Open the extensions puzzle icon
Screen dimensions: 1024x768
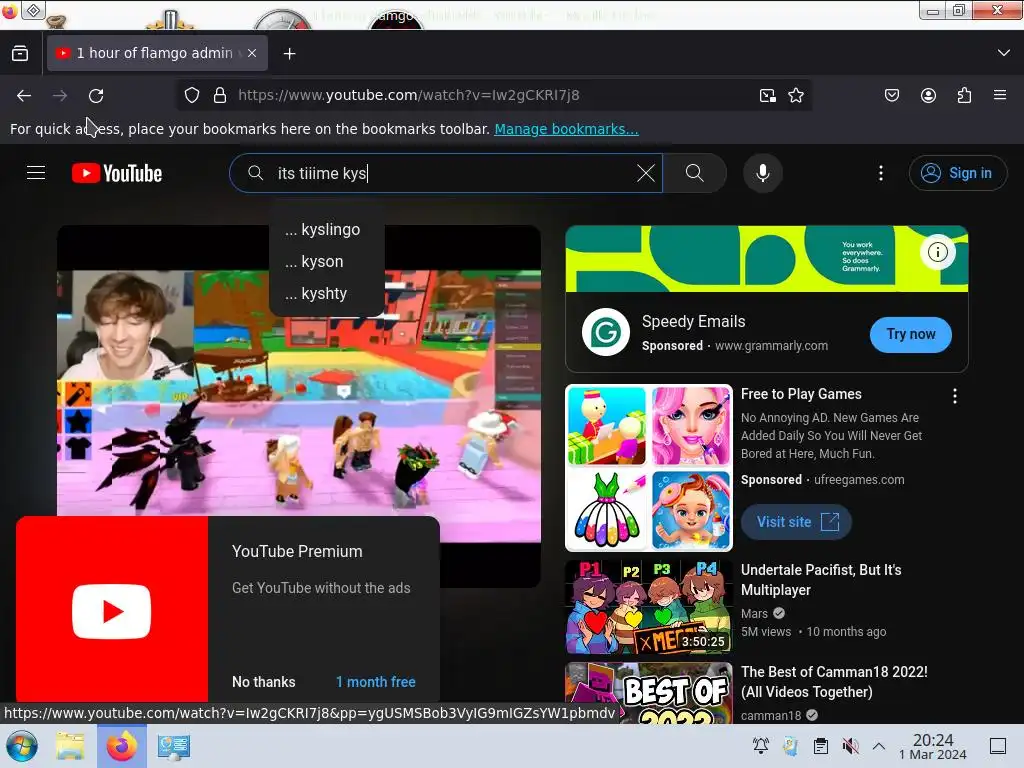coord(965,95)
